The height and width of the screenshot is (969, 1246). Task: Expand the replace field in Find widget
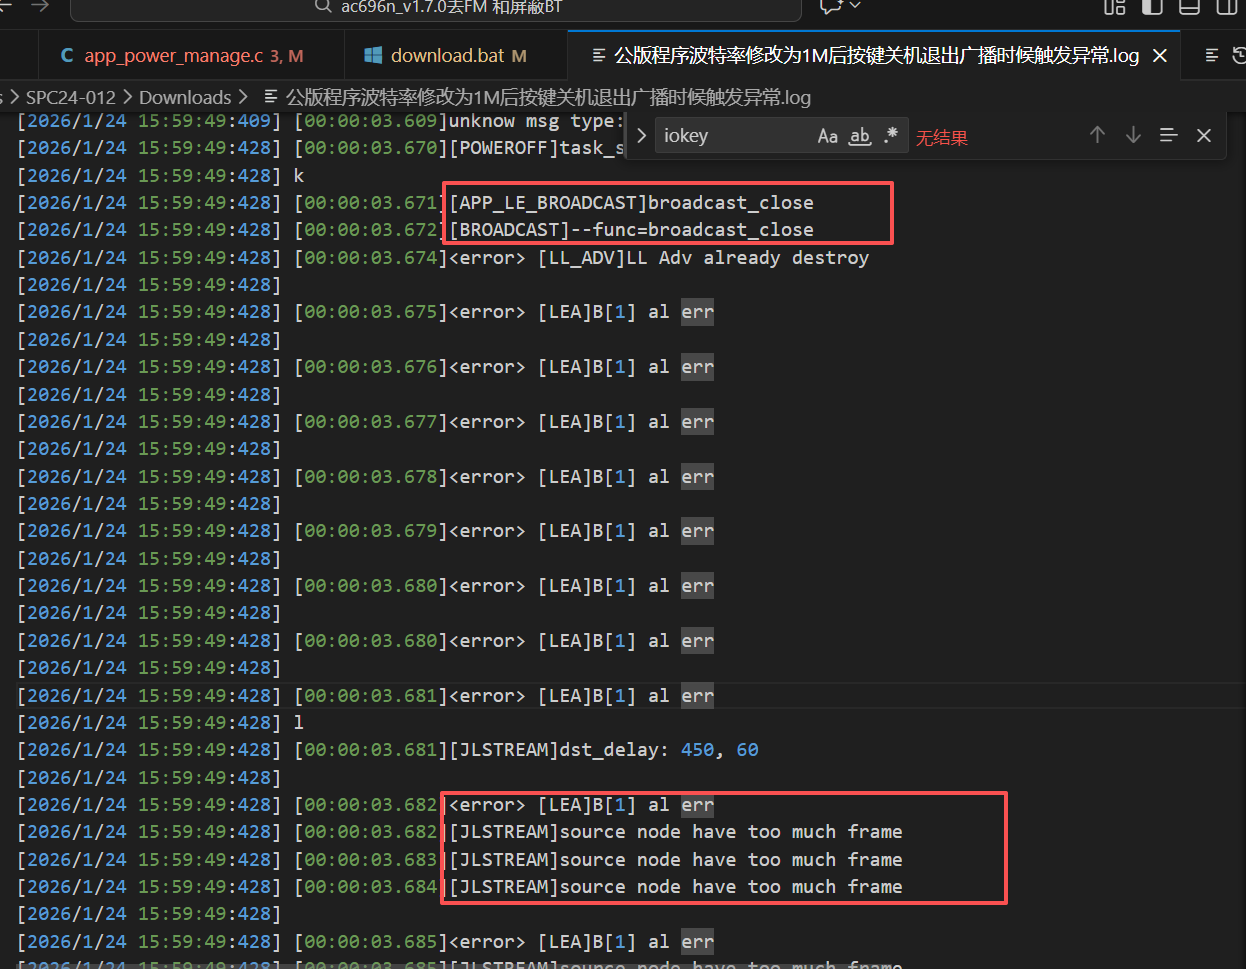pos(641,136)
